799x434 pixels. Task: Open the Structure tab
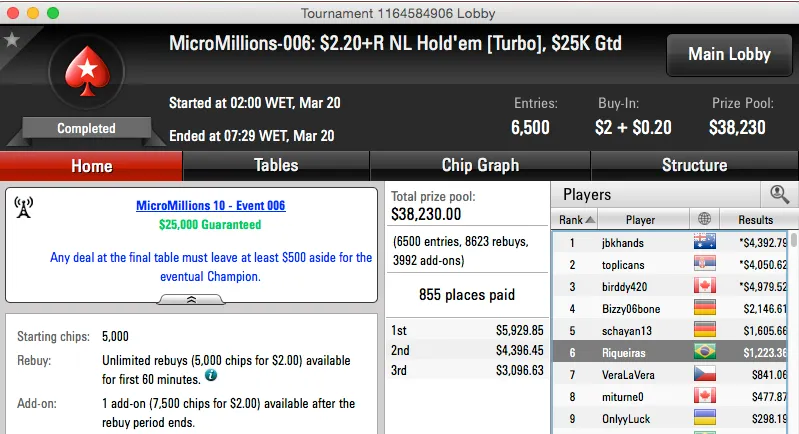coord(694,166)
